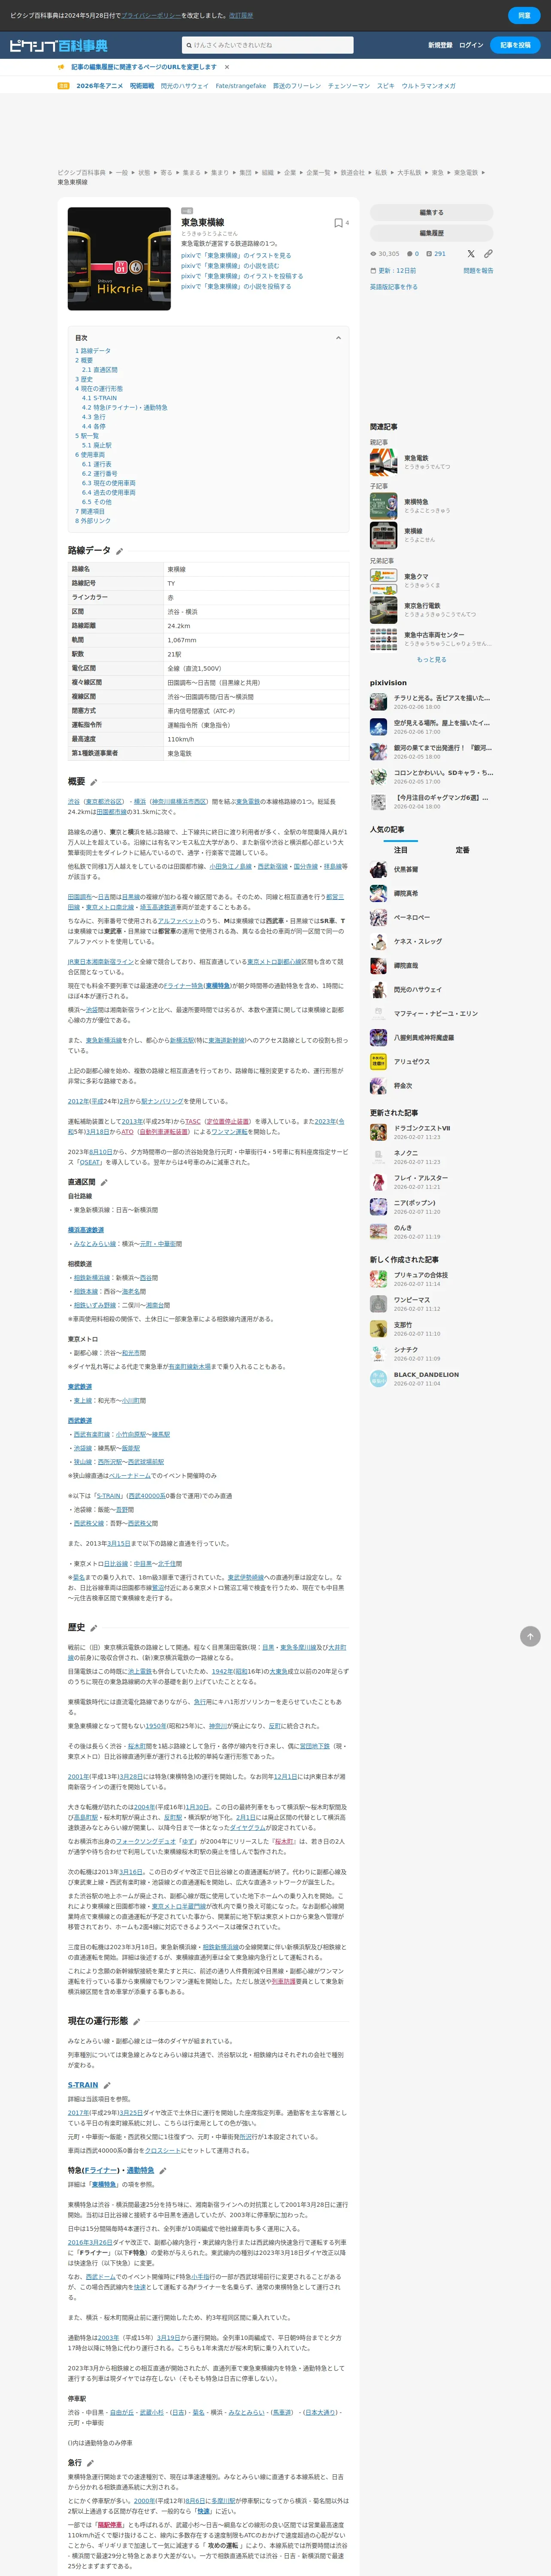Edit the 概要 section via its pencil icon
Screen dimensions: 551x2576
(x=94, y=782)
